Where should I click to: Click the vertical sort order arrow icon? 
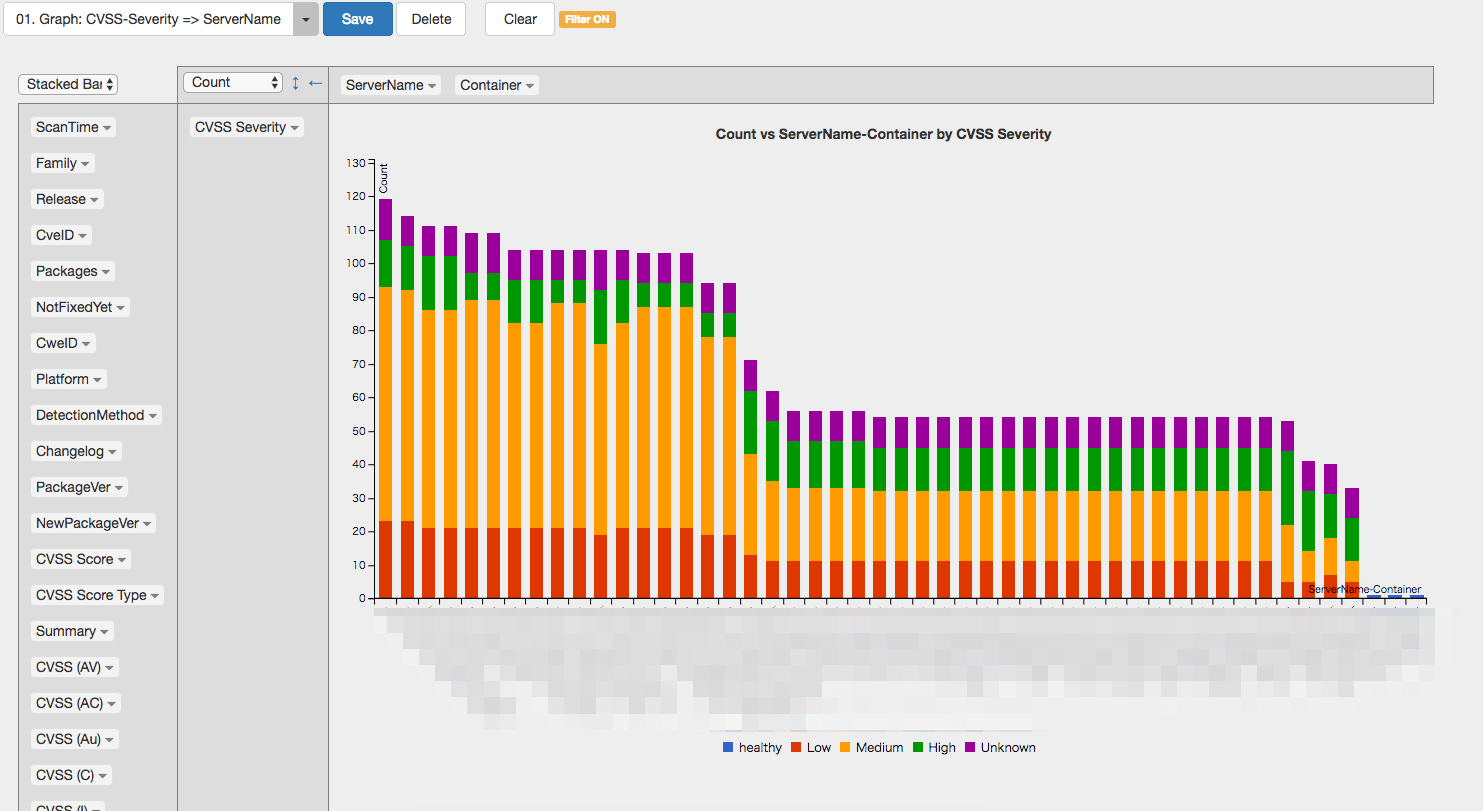296,83
